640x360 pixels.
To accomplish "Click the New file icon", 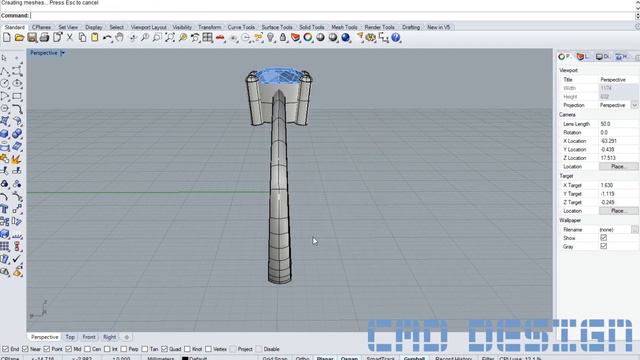I will coord(7,38).
